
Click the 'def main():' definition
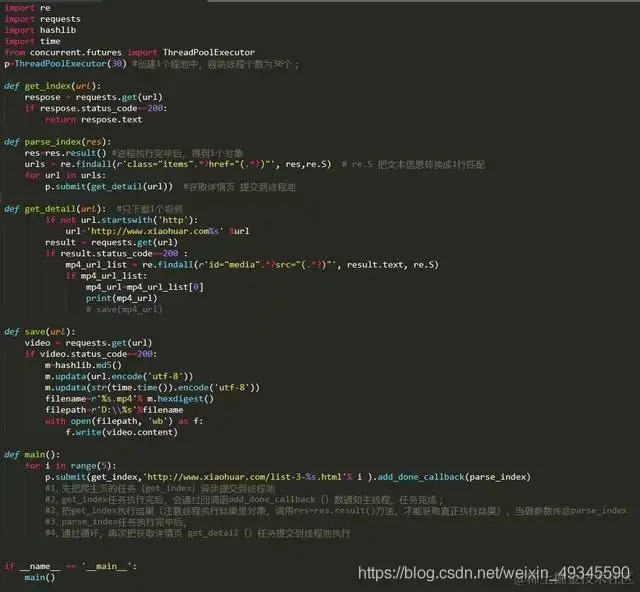pos(32,454)
